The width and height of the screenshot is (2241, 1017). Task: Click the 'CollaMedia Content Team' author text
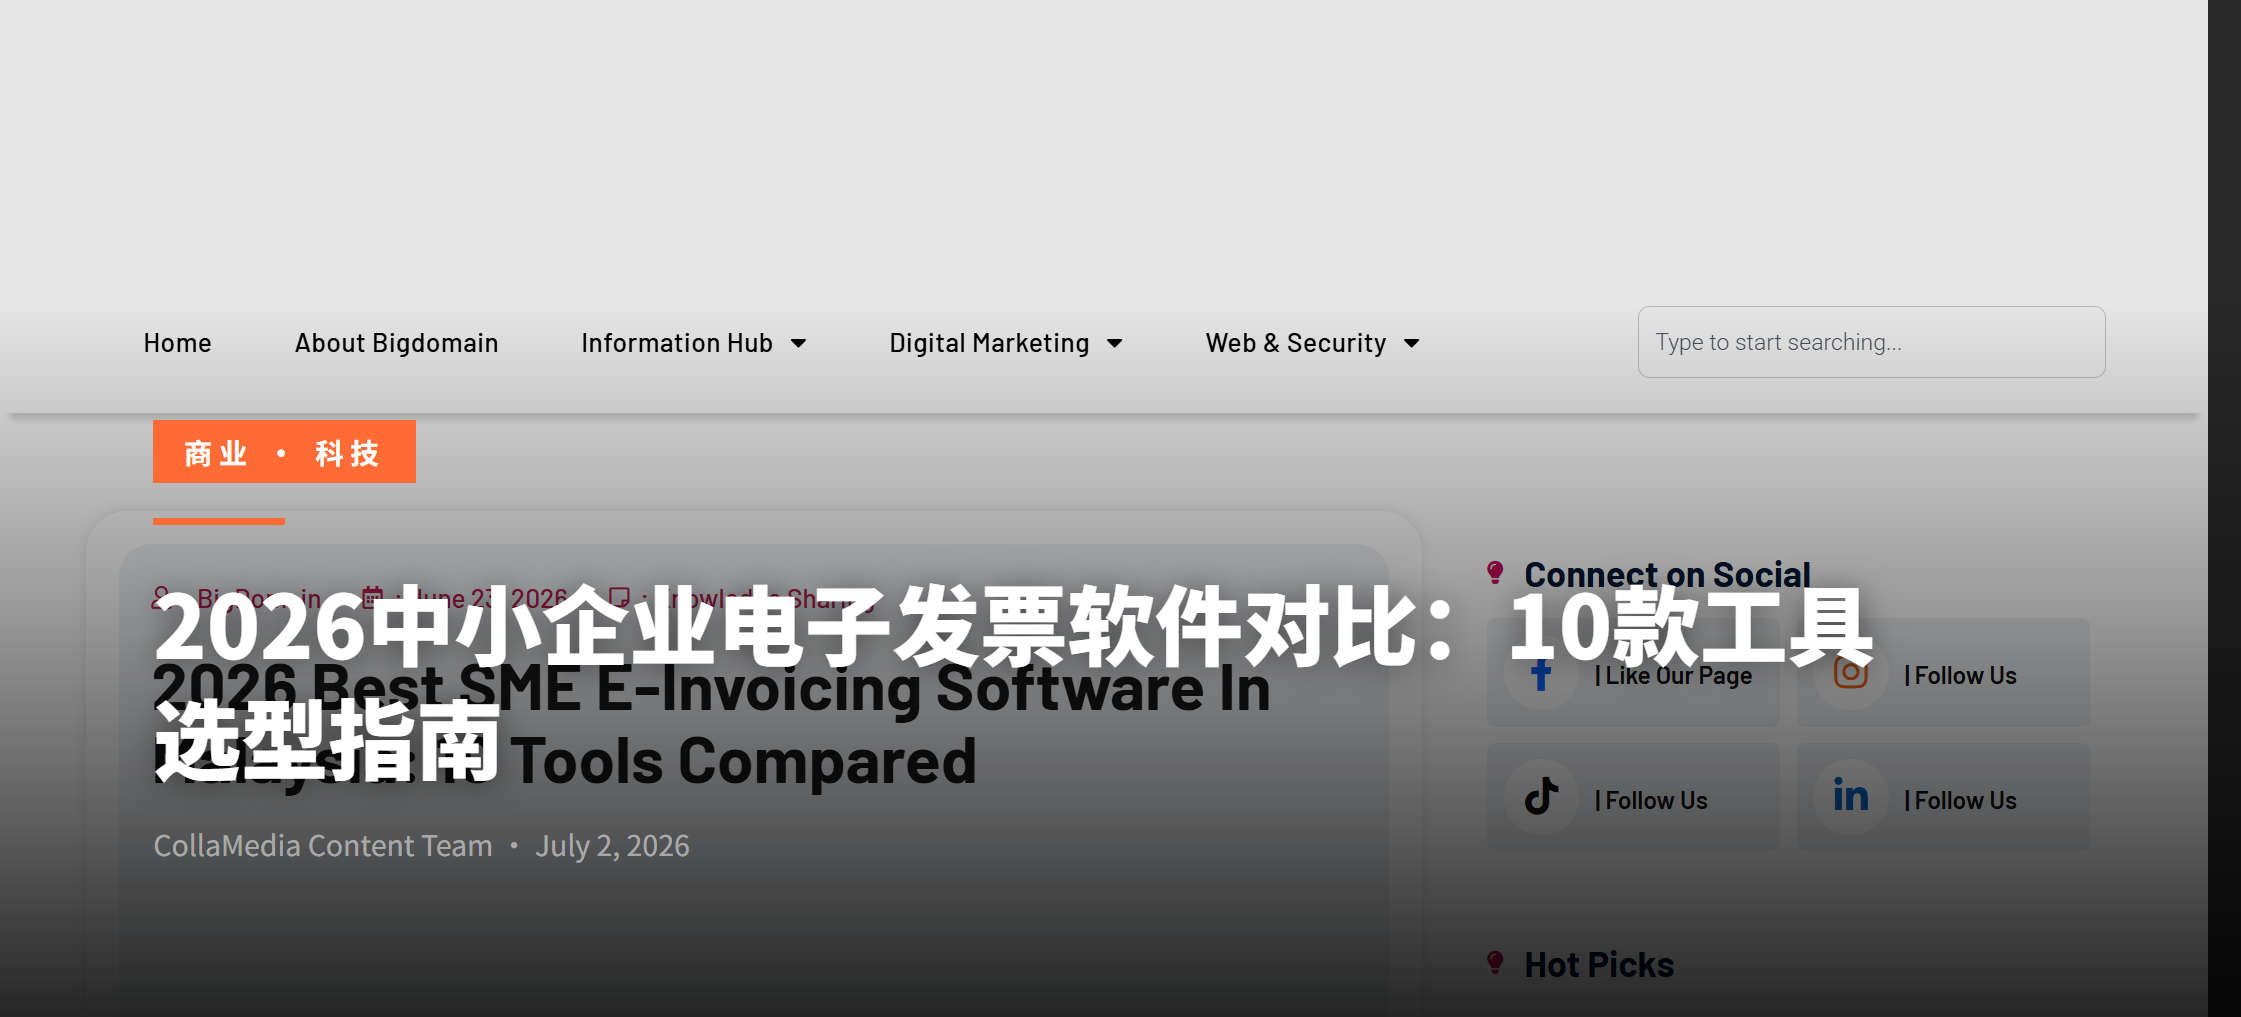[323, 846]
